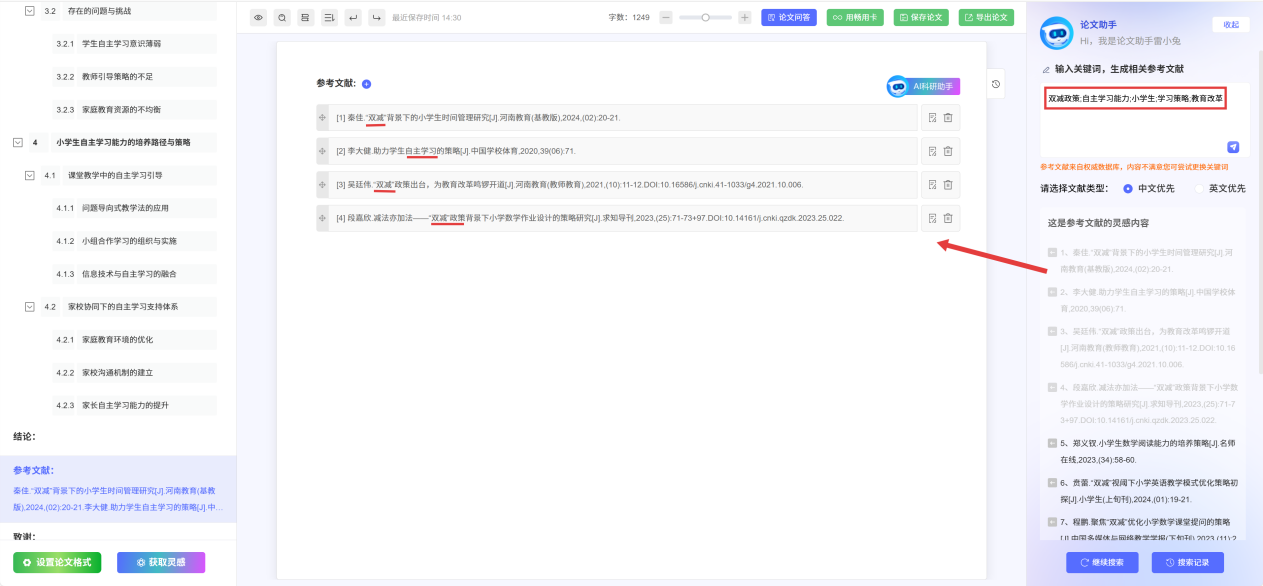Collapse section 4.1 课堂教学中的自主学习引导 expander

[x=30, y=175]
